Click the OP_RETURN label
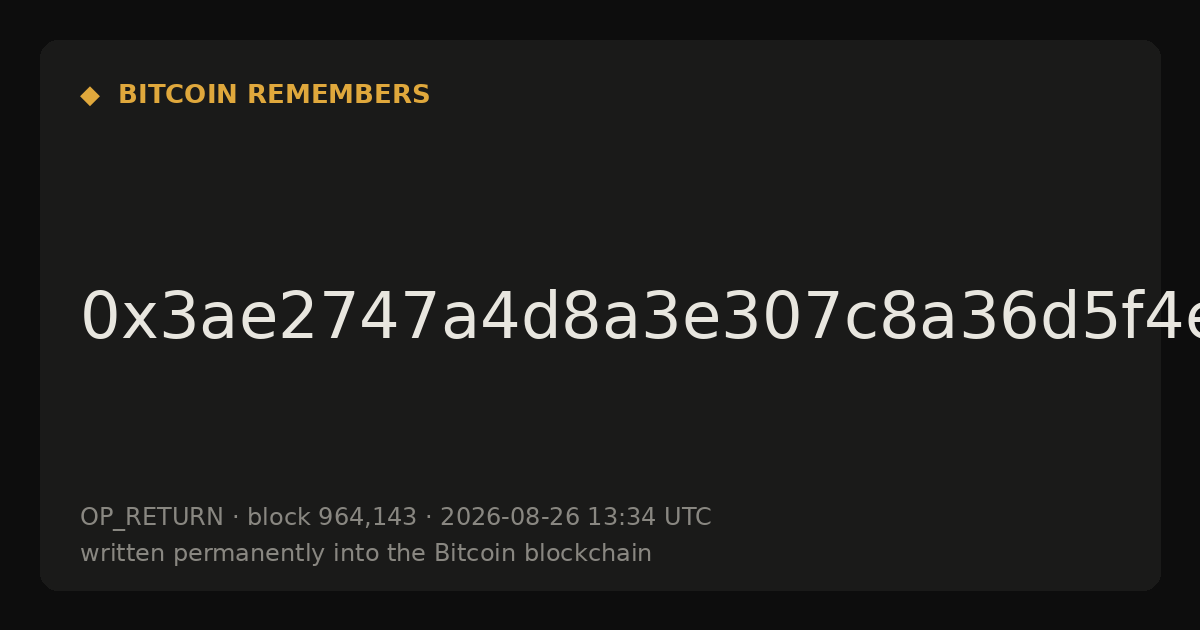1200x630 pixels. [x=151, y=518]
